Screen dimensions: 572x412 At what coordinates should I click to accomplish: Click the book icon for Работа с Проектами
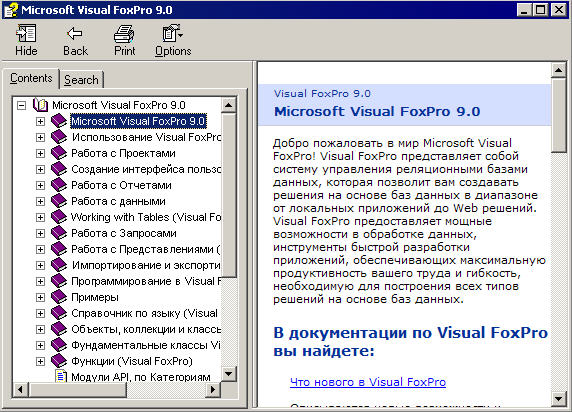click(59, 153)
